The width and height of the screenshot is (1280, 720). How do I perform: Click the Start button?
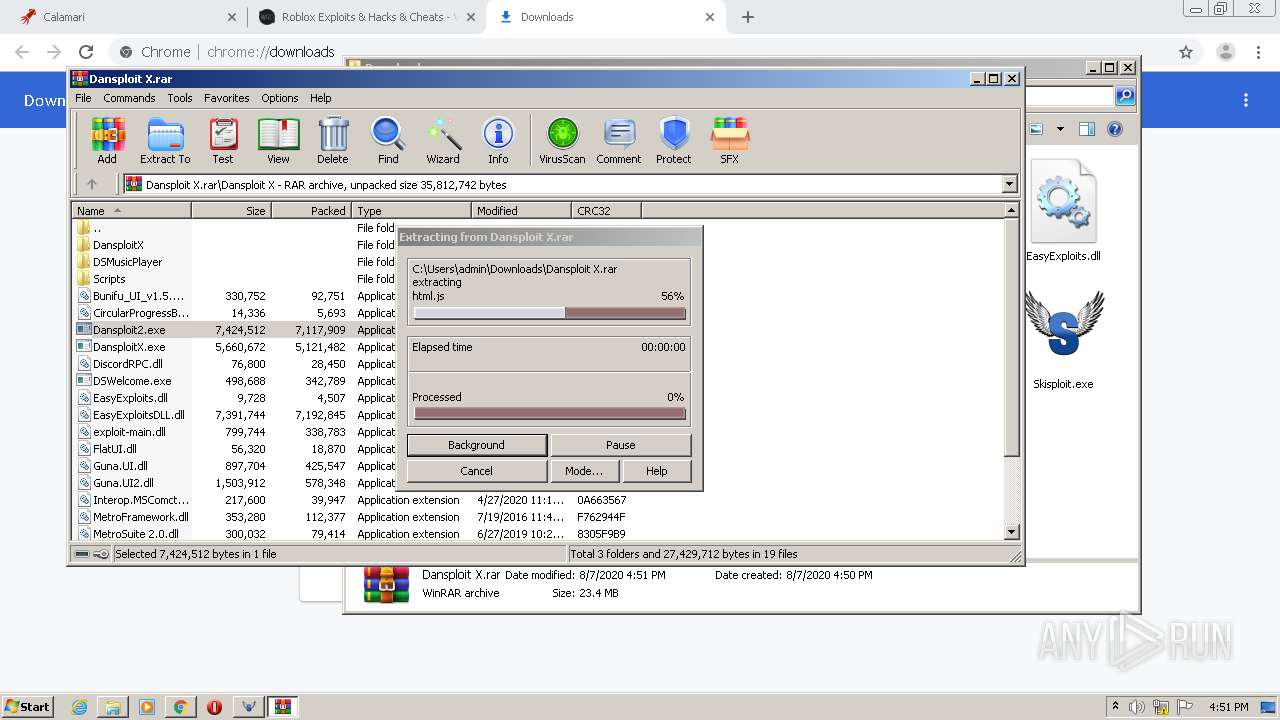pyautogui.click(x=28, y=707)
